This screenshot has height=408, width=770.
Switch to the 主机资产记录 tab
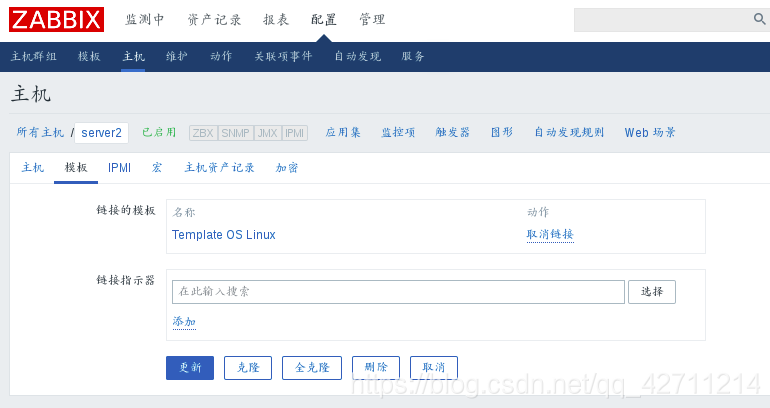click(x=219, y=168)
